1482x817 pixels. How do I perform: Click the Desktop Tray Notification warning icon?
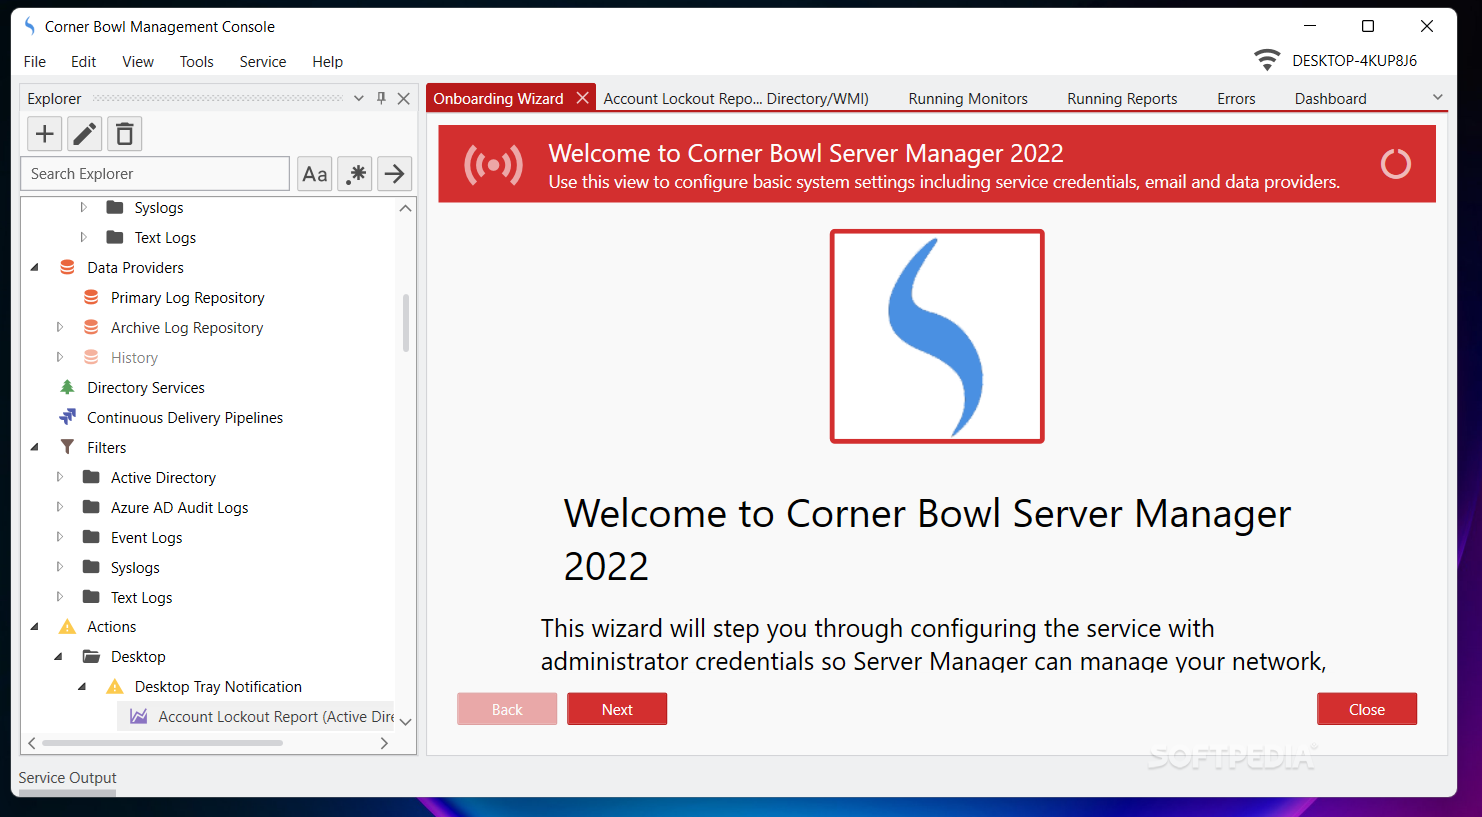click(x=115, y=686)
